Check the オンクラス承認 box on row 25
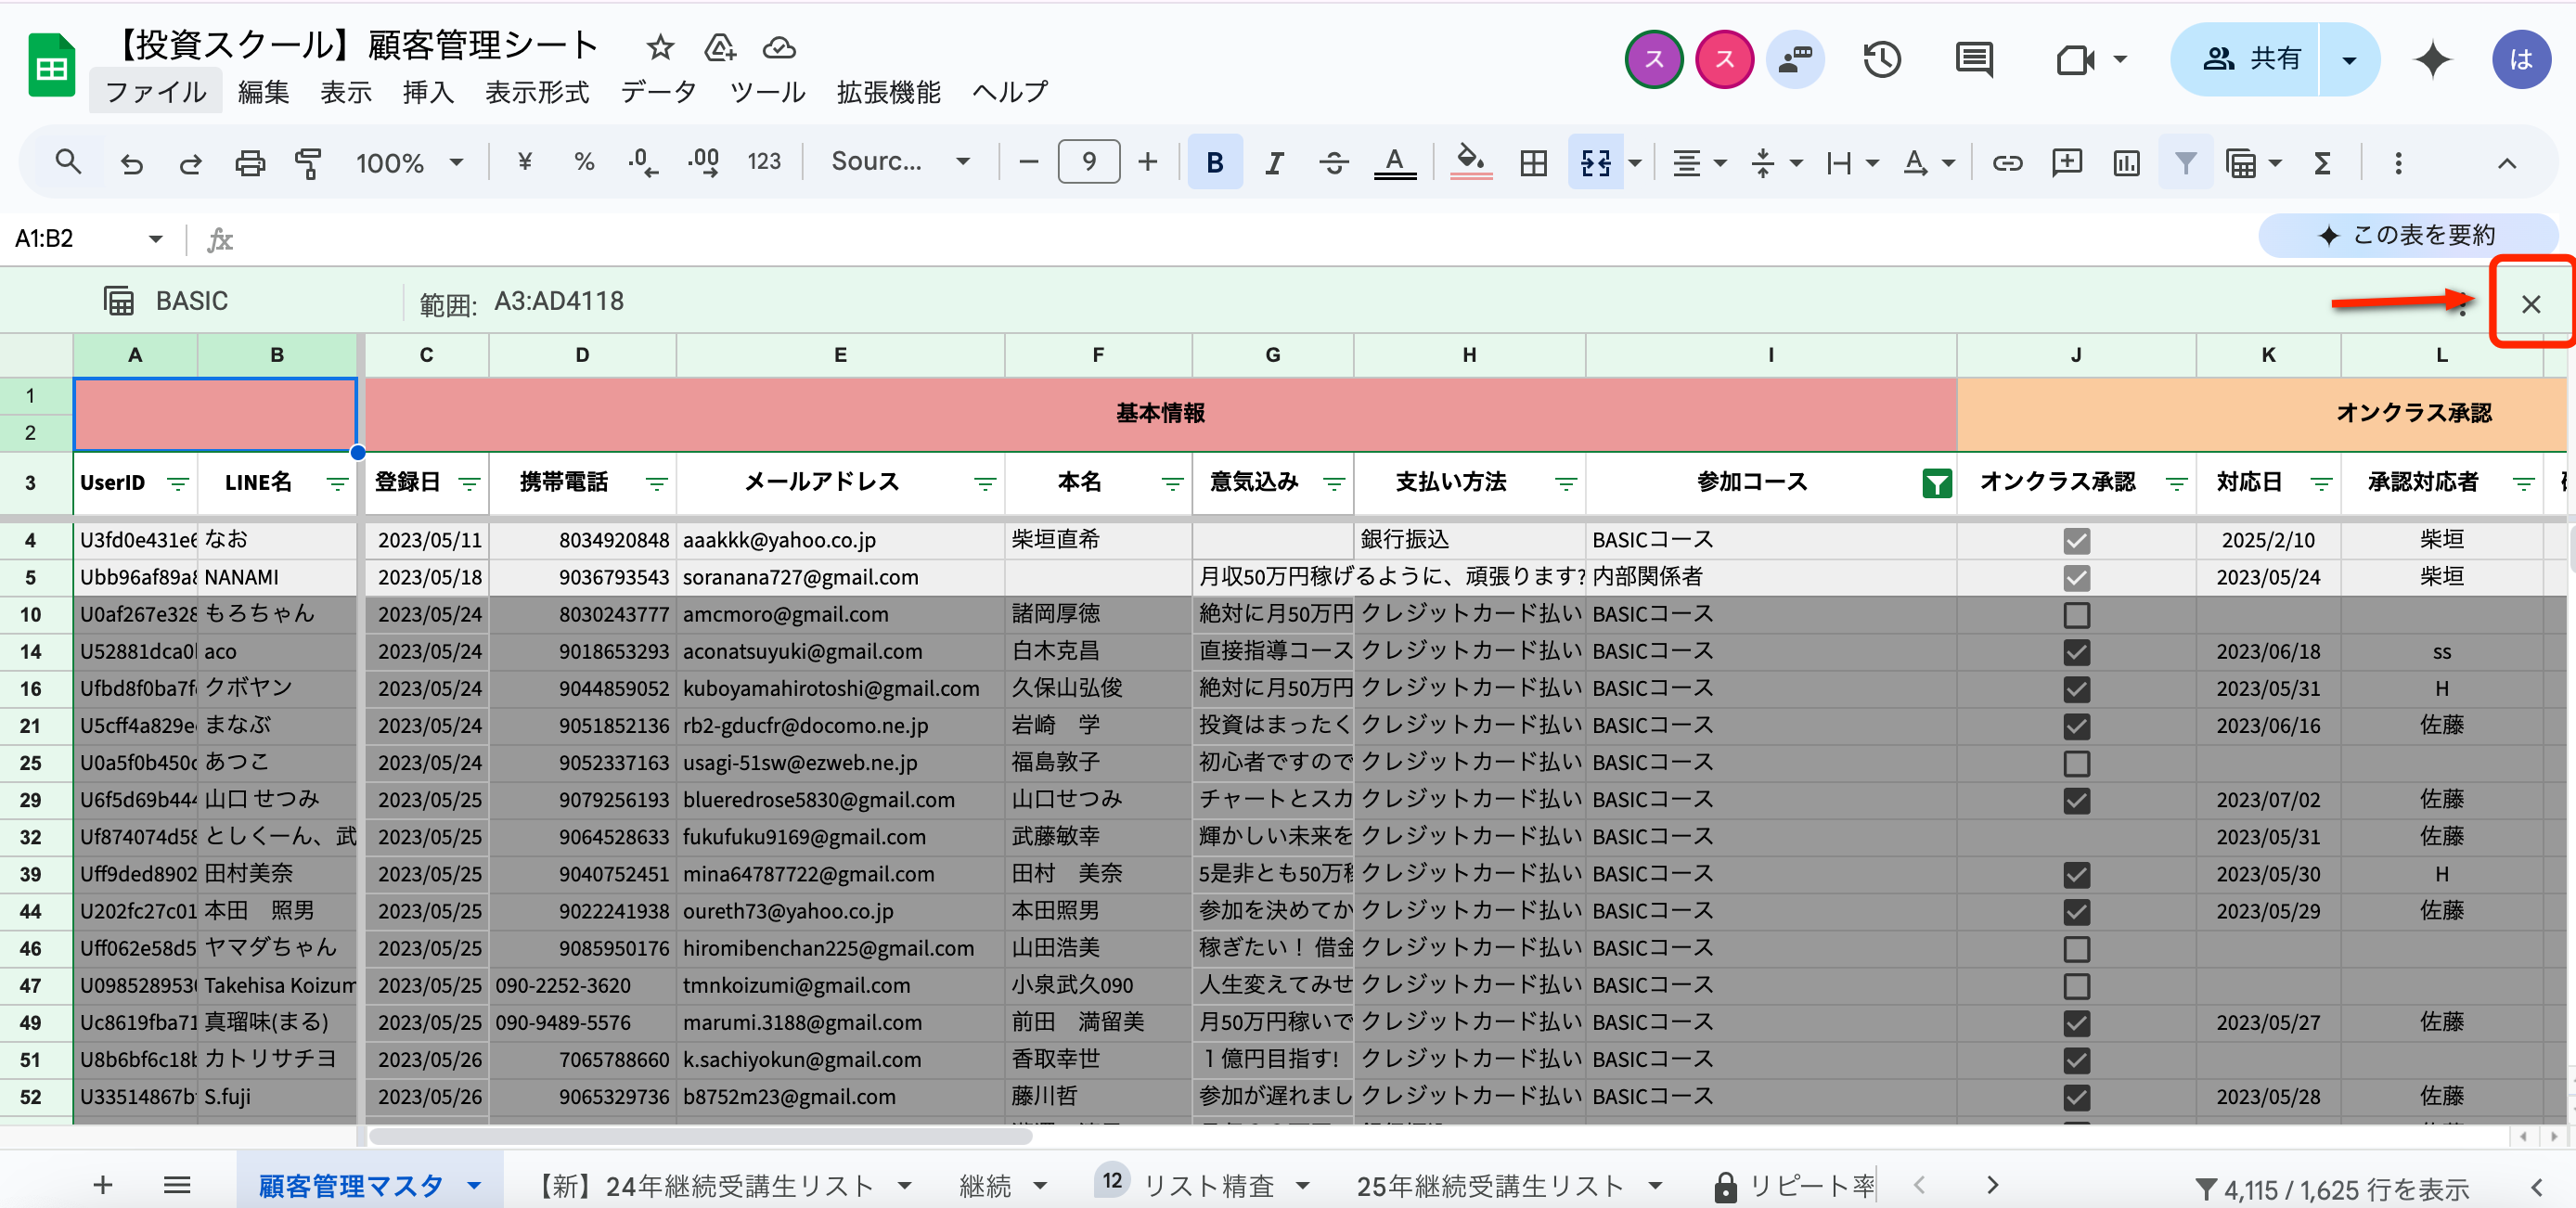Image resolution: width=2576 pixels, height=1208 pixels. pos(2076,763)
